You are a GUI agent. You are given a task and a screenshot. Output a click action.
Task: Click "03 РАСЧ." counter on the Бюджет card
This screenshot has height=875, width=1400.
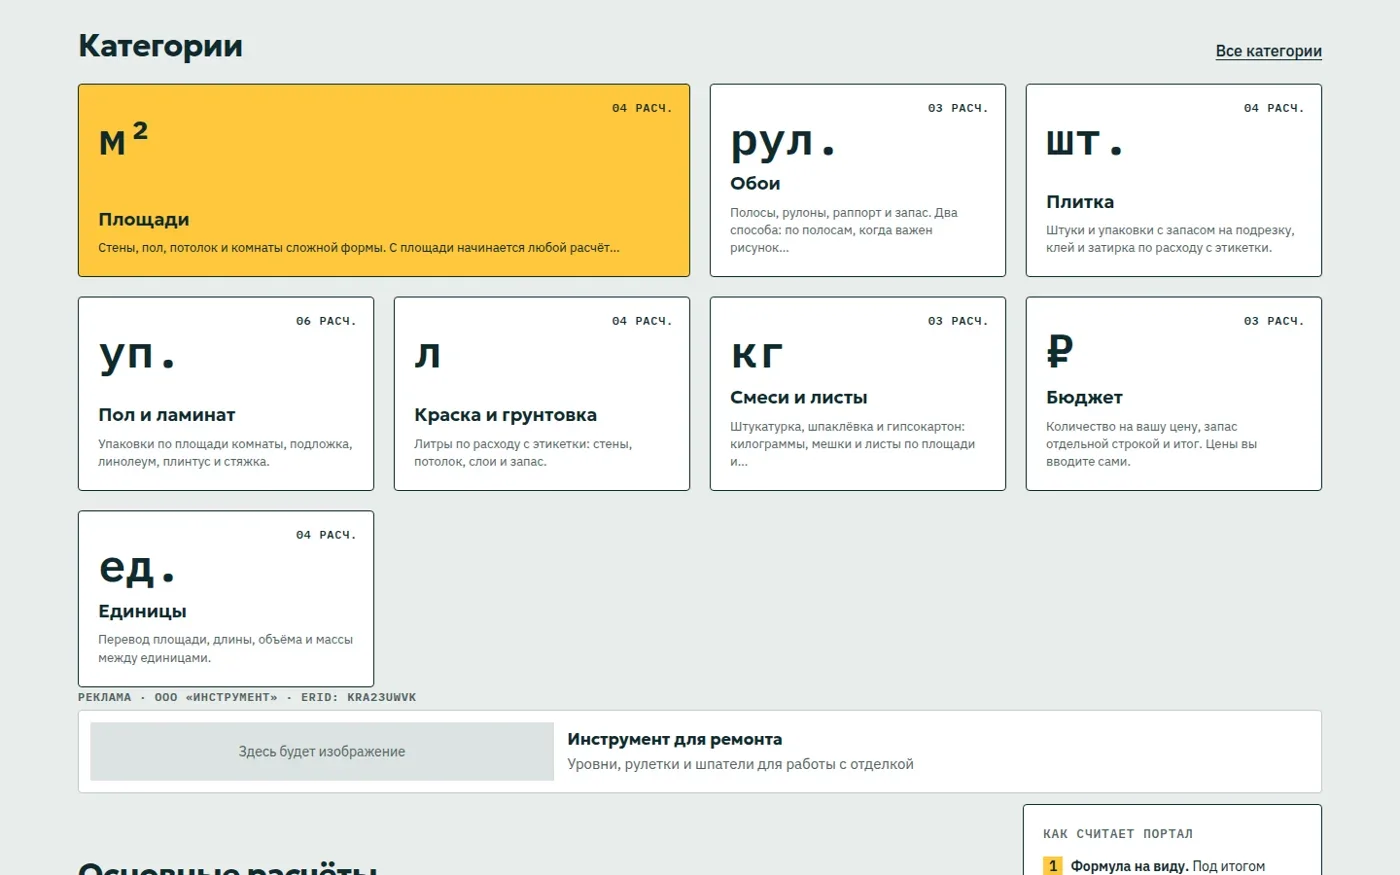[x=1274, y=321]
